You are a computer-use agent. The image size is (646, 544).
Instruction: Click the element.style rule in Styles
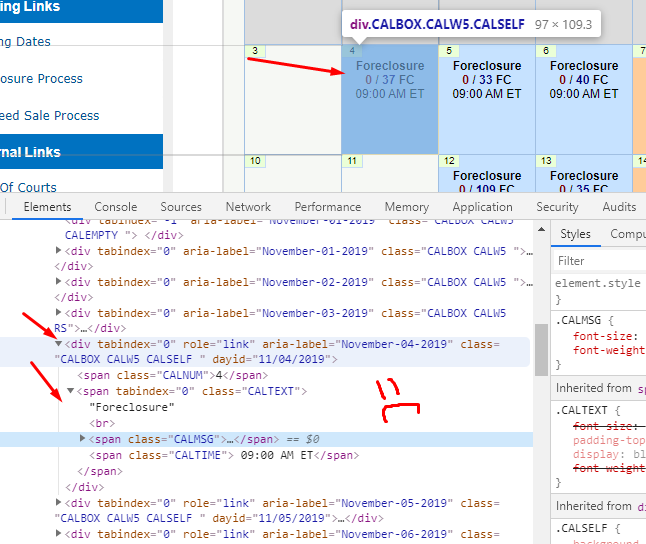[x=598, y=283]
